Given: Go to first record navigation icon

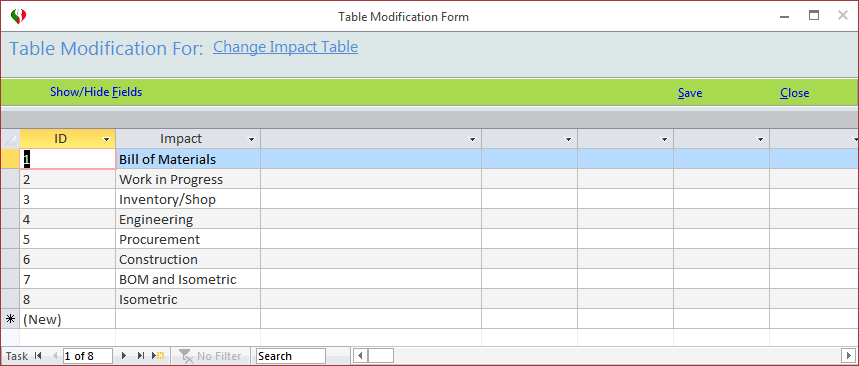Looking at the screenshot, I should point(38,356).
